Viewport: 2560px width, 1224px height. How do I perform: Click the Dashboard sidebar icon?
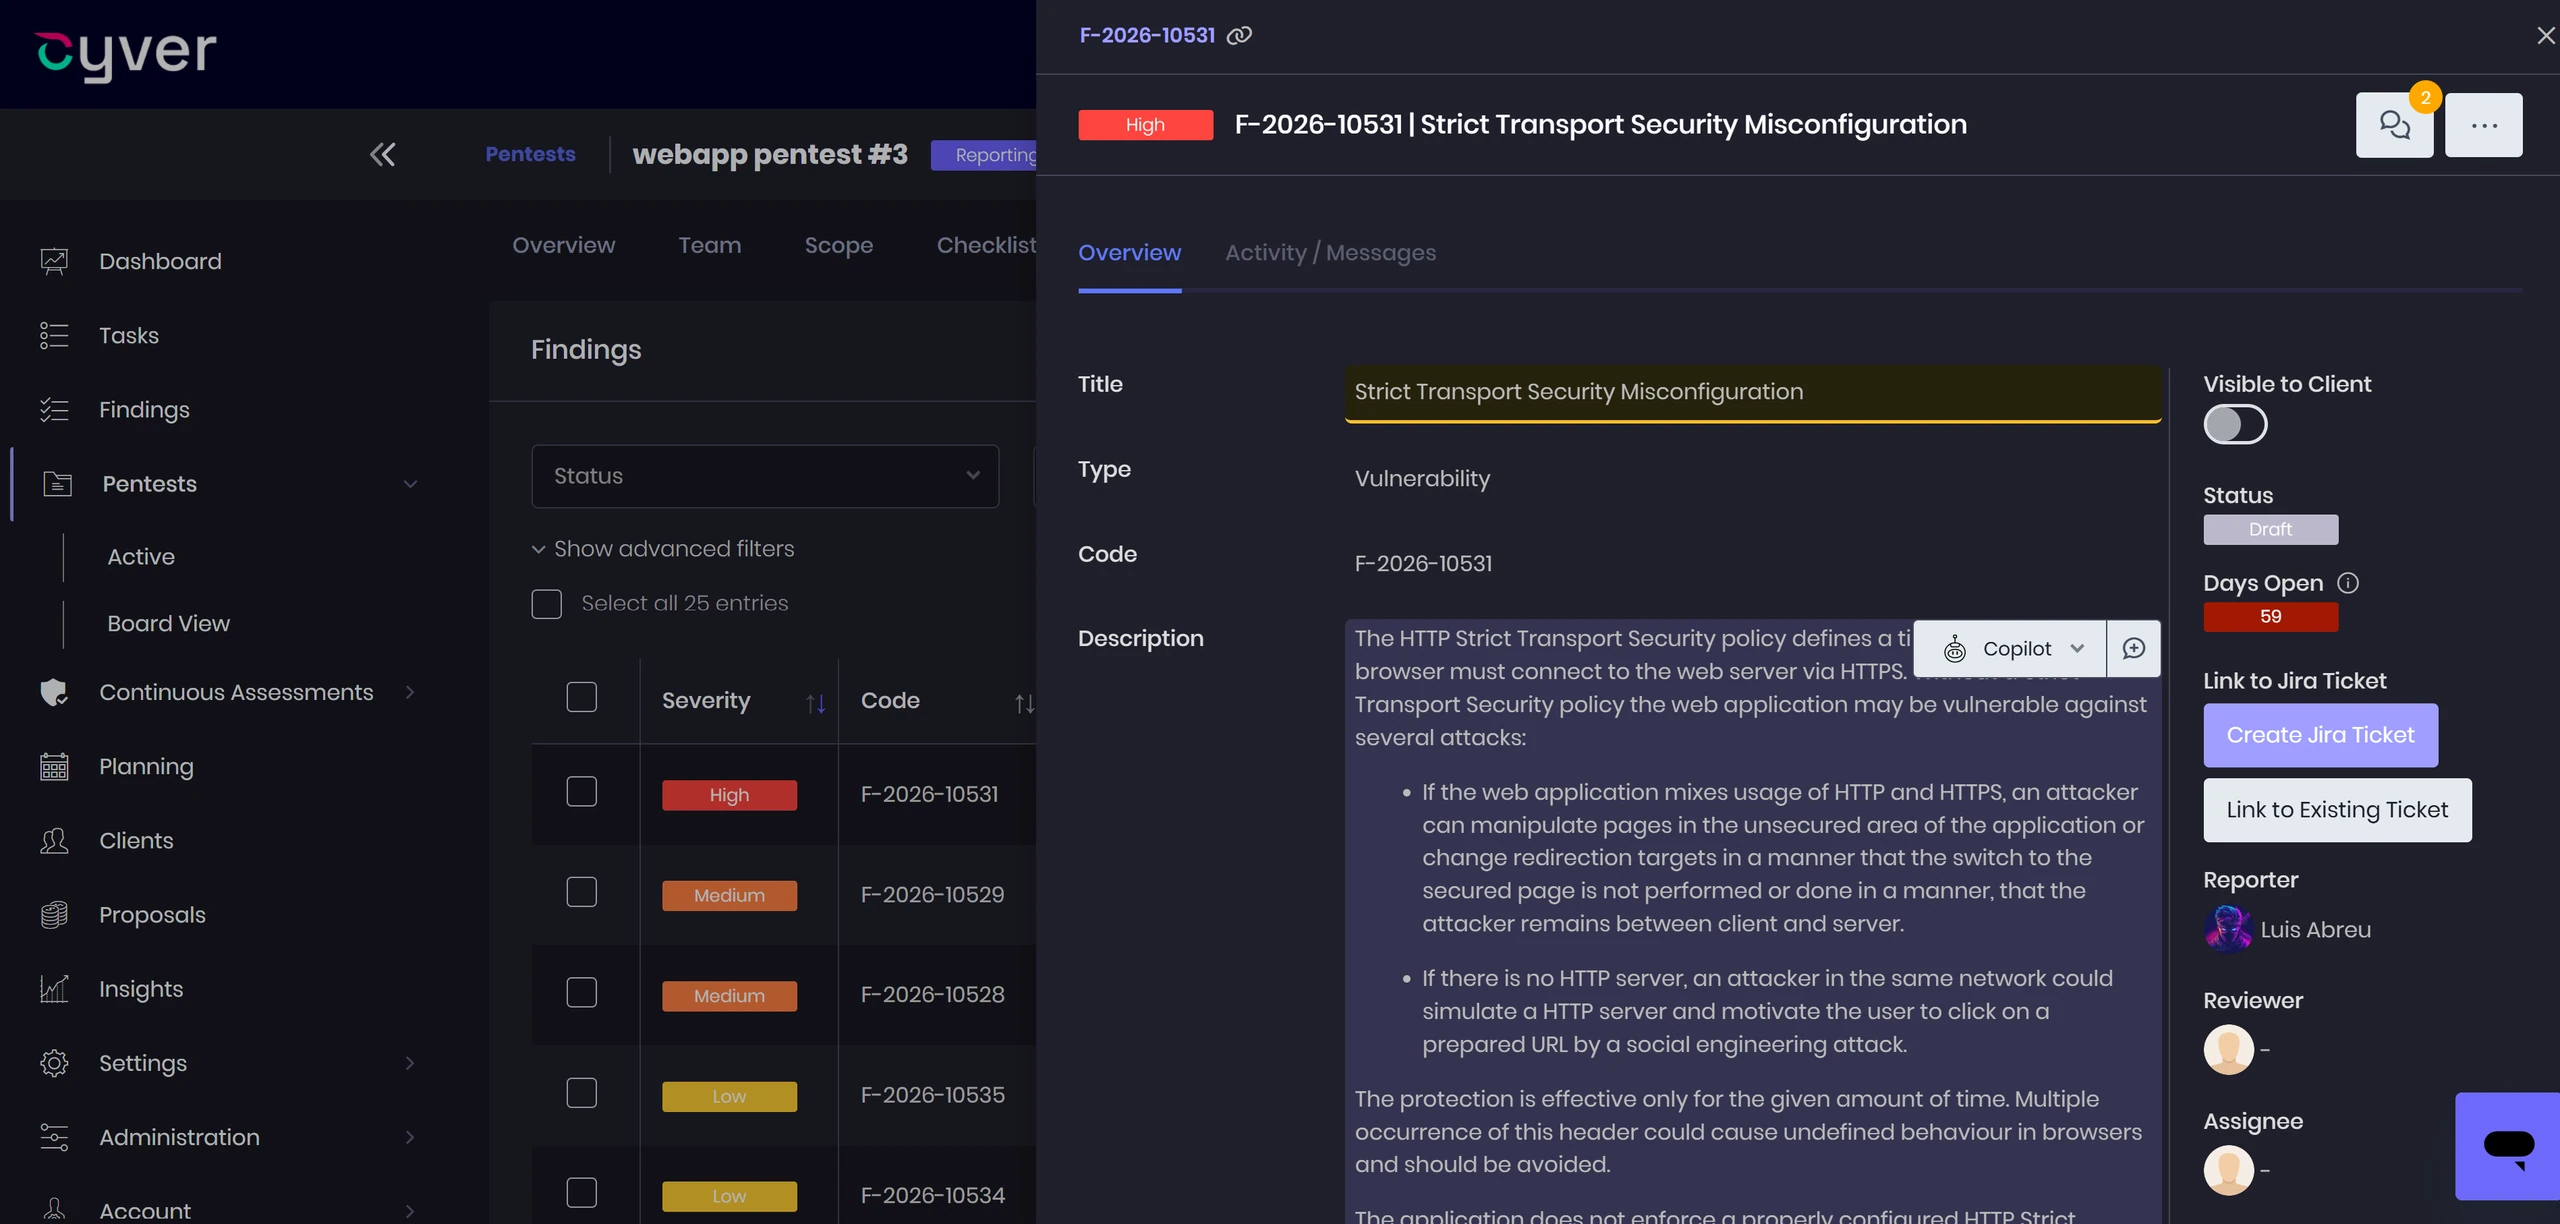[54, 261]
